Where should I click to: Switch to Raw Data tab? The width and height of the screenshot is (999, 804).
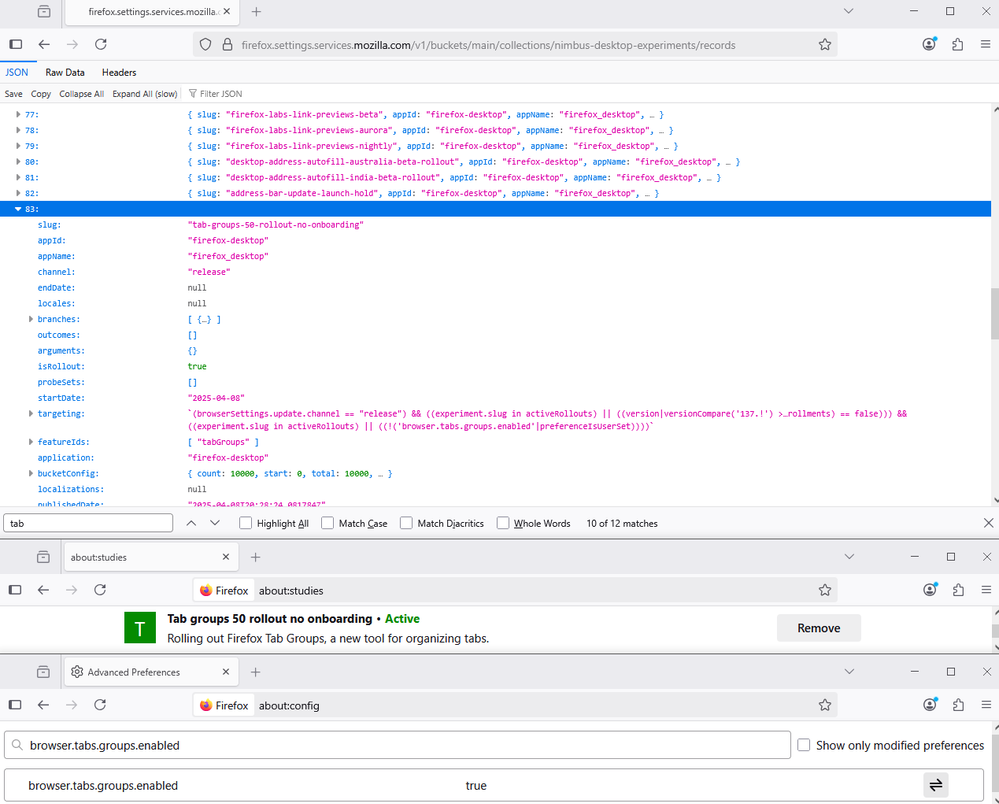pos(65,72)
